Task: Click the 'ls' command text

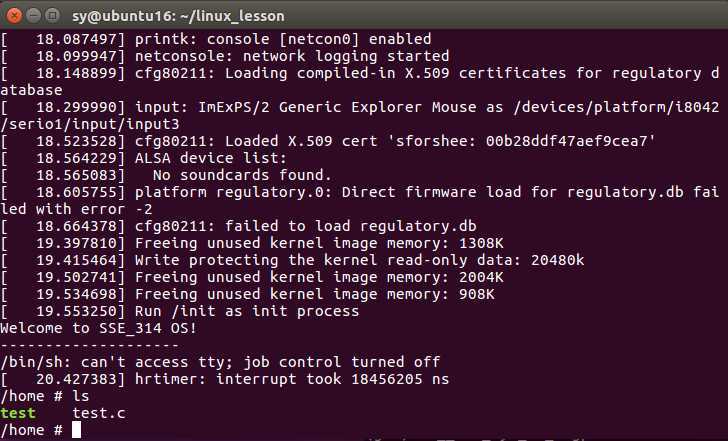Action: coord(81,396)
